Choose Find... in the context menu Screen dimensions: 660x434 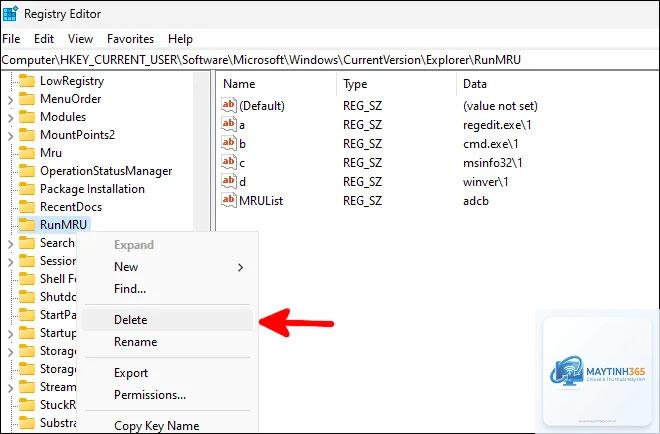pos(168,289)
